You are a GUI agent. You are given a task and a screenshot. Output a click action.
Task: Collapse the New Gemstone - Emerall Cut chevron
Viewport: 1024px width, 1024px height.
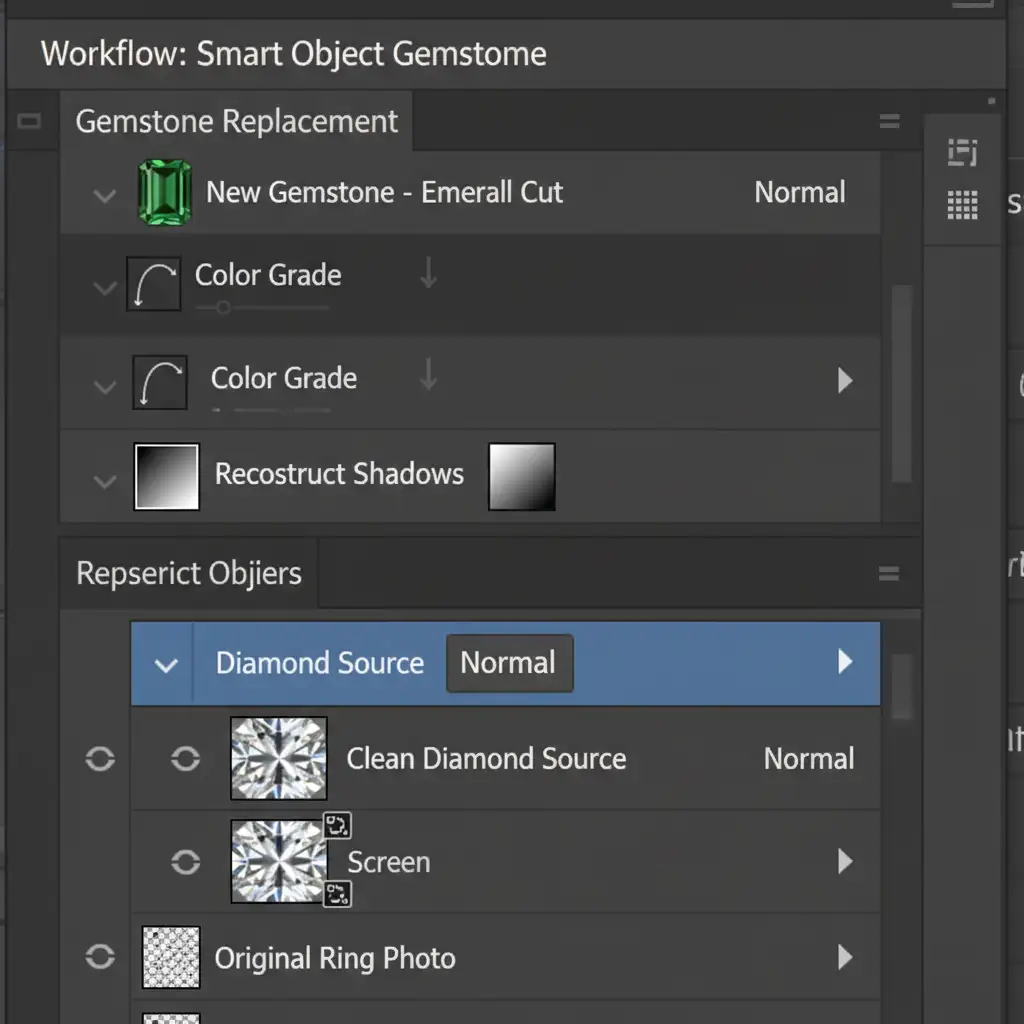(x=105, y=195)
